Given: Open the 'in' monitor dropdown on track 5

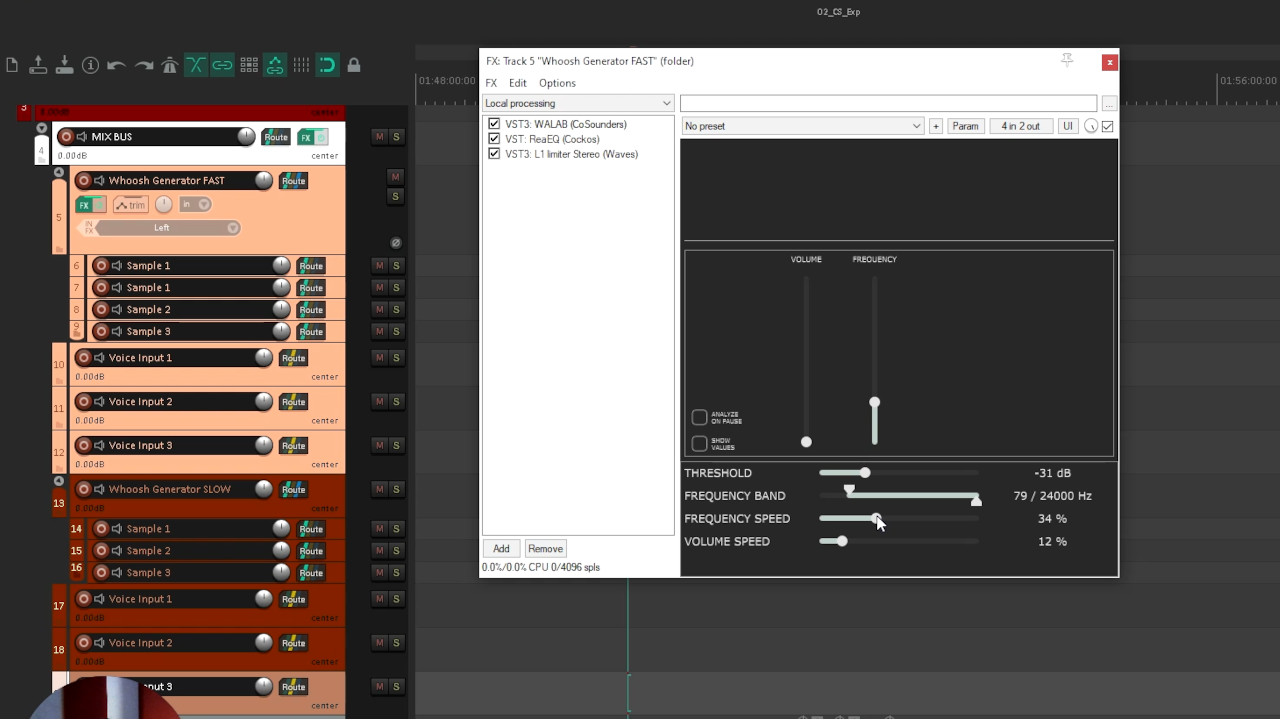Looking at the screenshot, I should tap(195, 205).
